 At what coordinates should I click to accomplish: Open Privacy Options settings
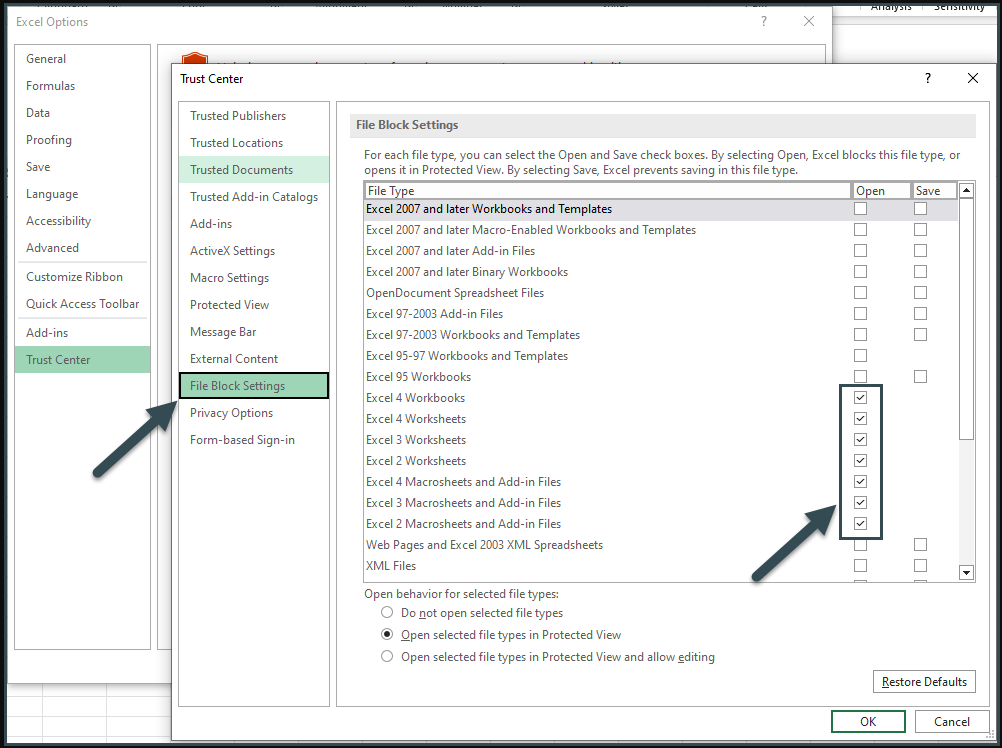(231, 412)
